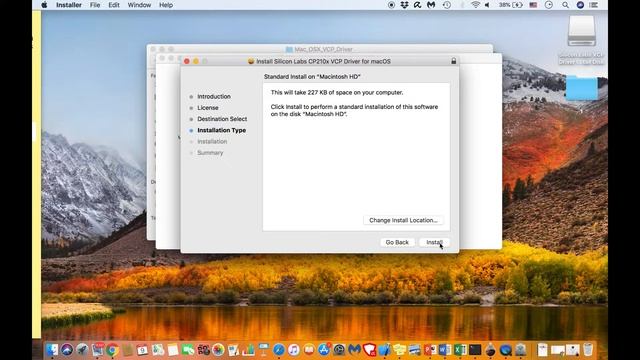Click the dimmed Installation step label

click(212, 141)
